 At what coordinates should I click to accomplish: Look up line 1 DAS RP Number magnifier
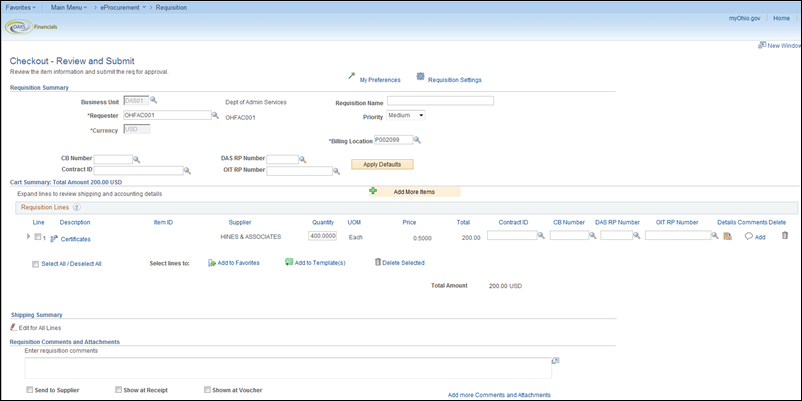(637, 235)
